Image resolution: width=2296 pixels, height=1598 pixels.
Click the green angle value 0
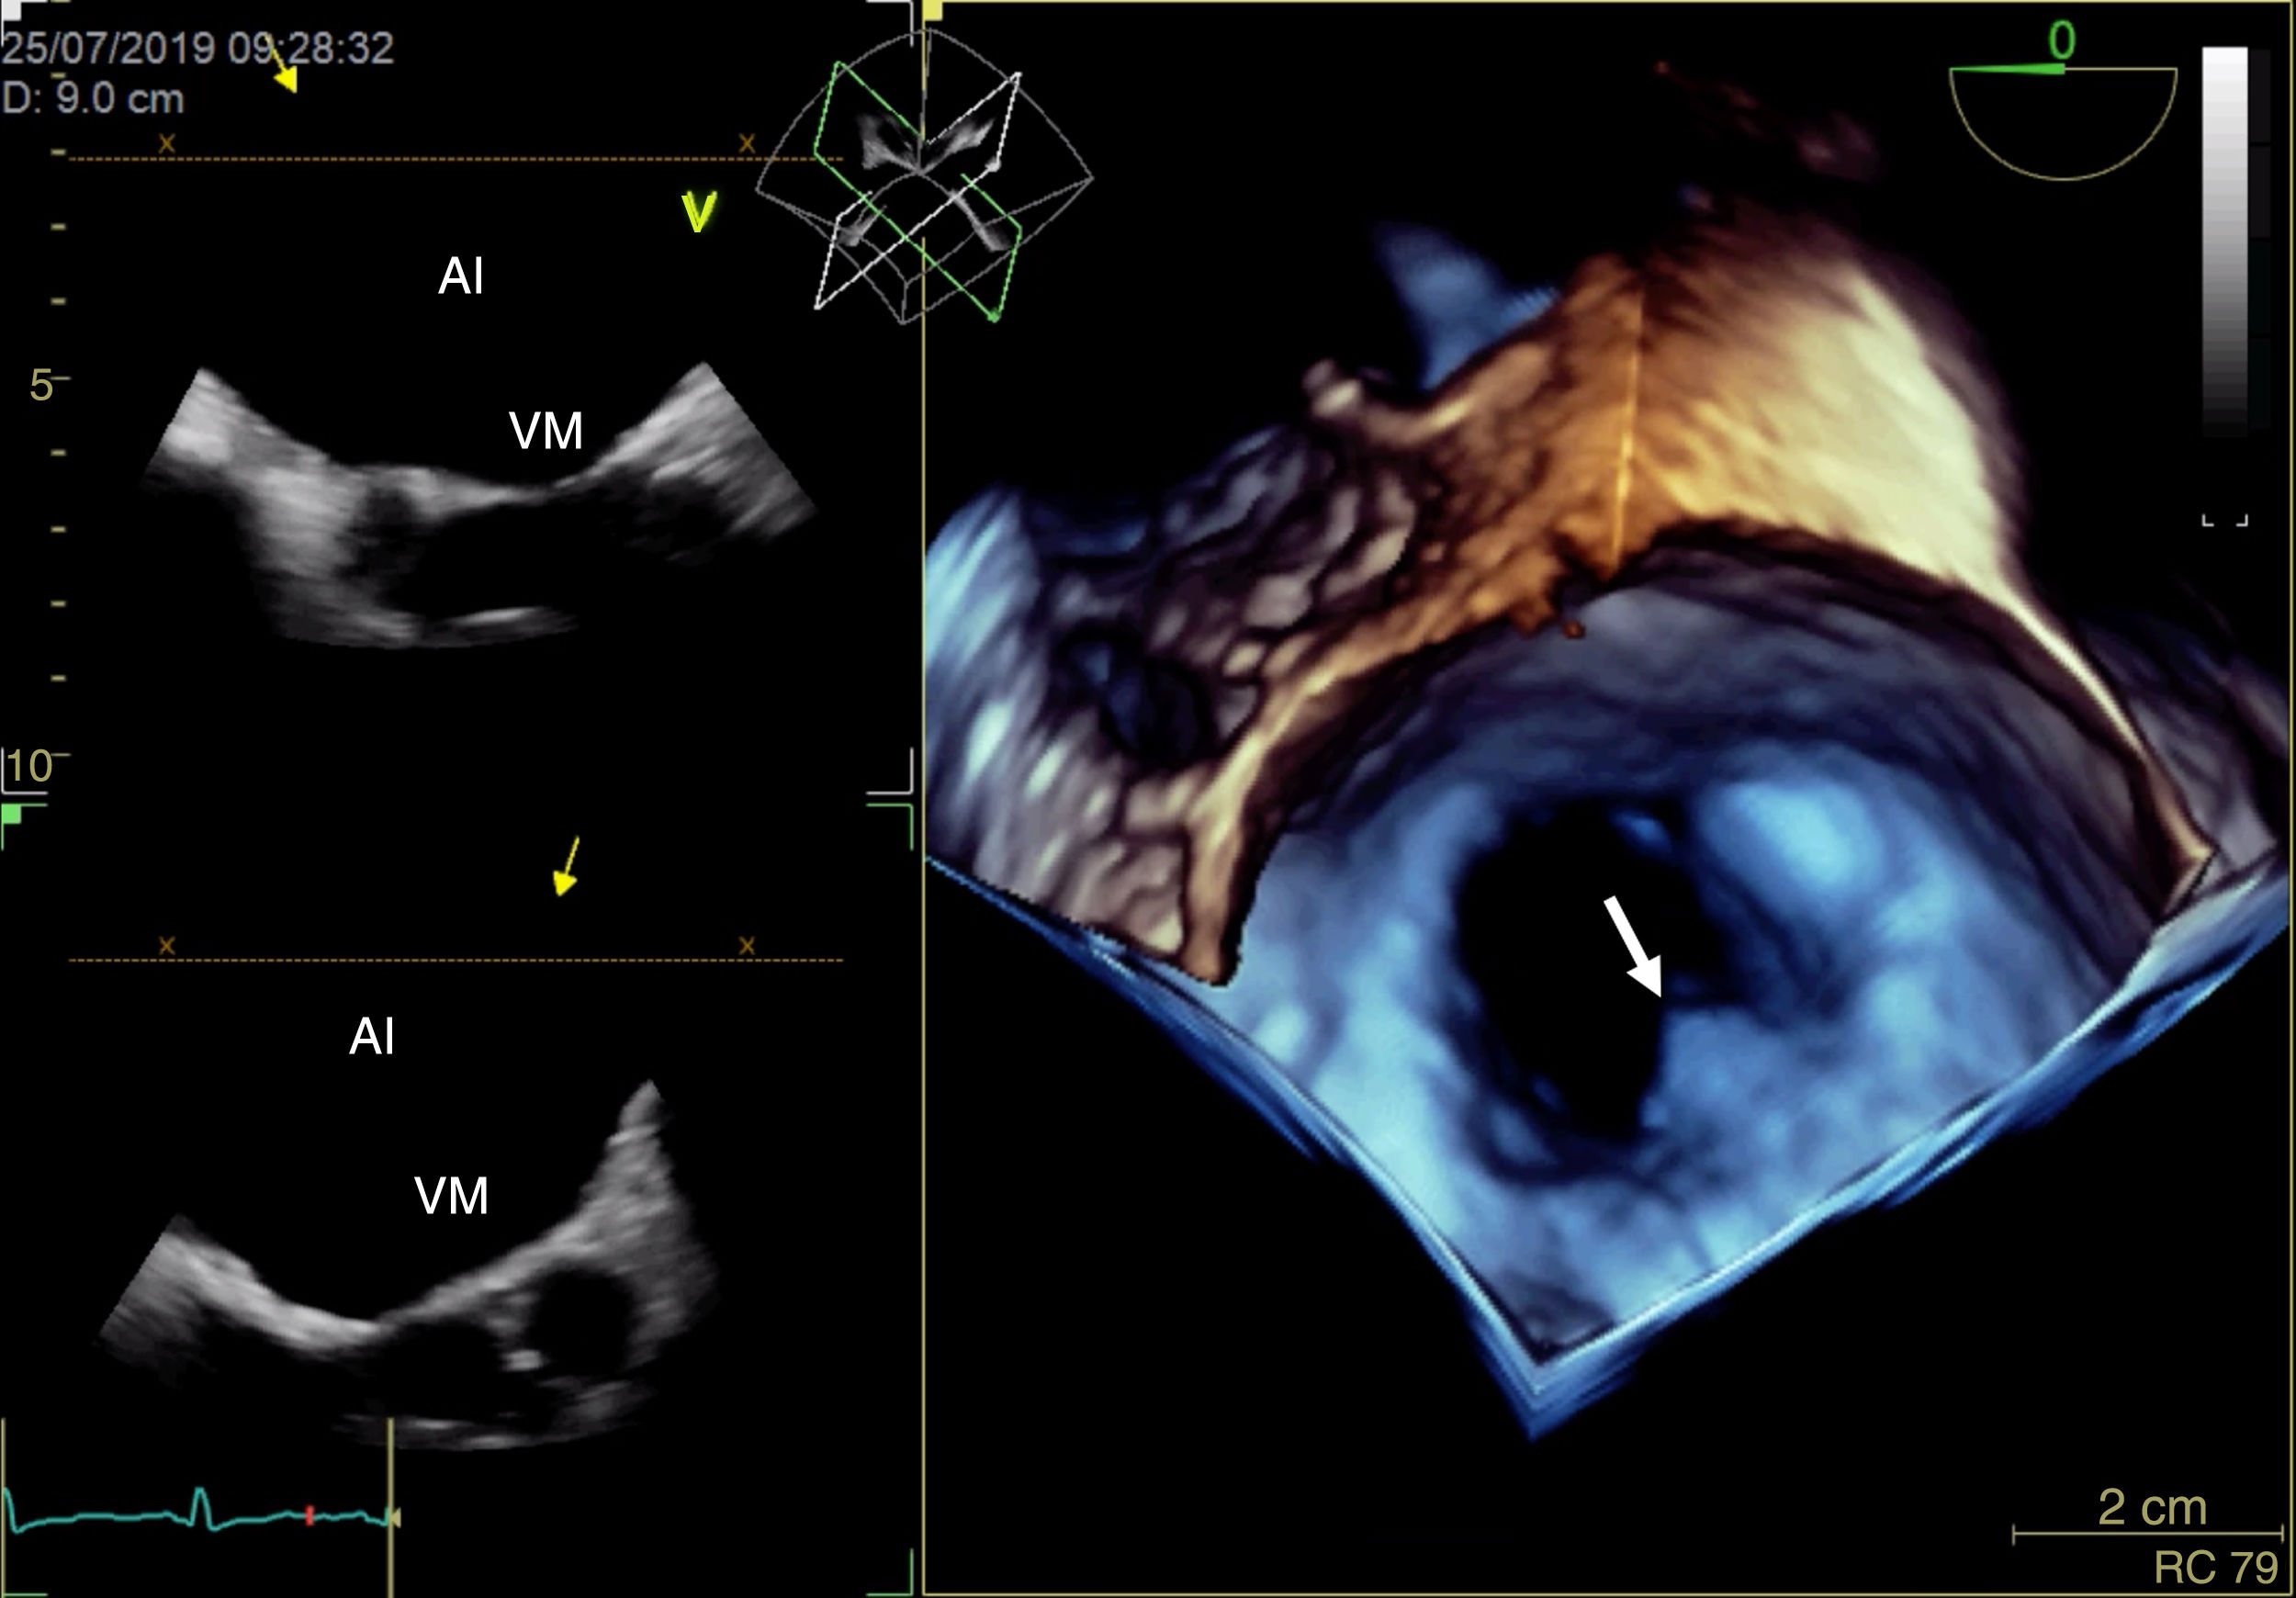coord(2061,41)
